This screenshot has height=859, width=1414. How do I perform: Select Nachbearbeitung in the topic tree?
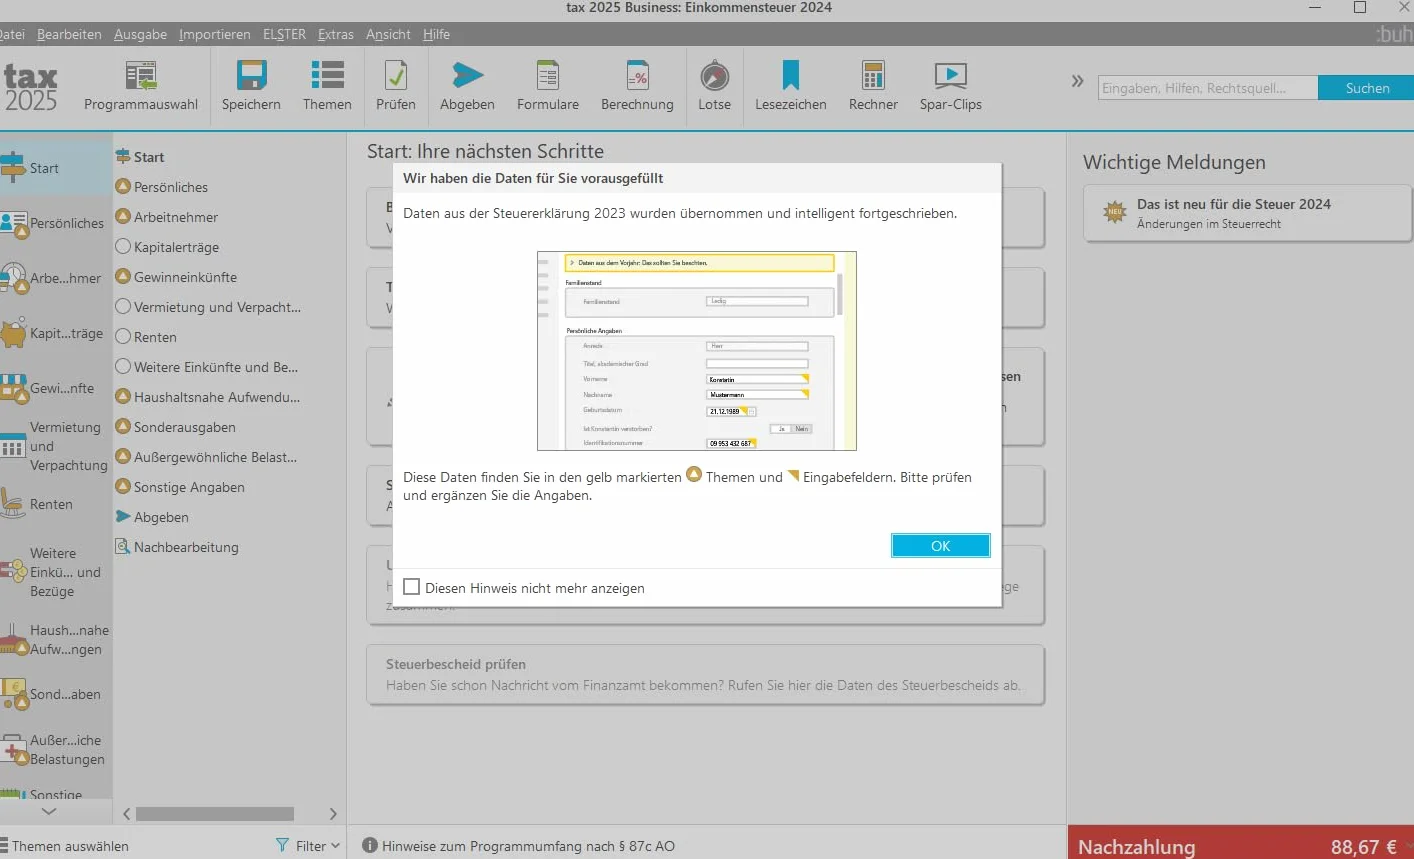pos(177,547)
